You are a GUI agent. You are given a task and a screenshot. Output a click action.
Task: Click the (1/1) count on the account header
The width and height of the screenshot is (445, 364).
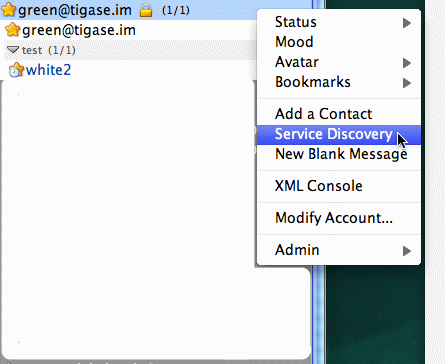(176, 10)
